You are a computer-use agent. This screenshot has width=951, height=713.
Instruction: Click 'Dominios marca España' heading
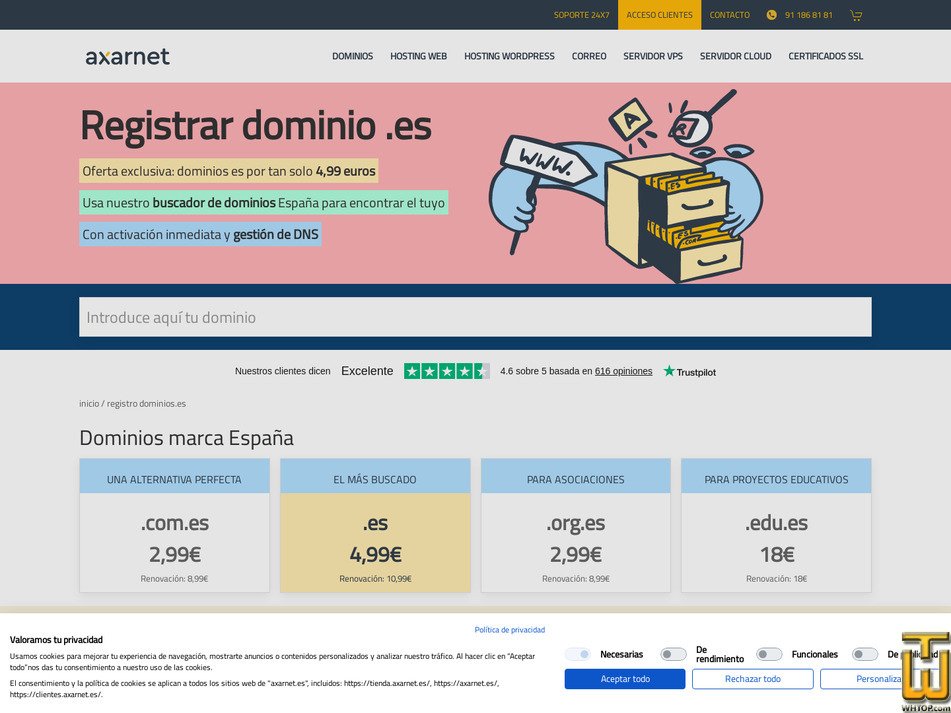tap(186, 438)
